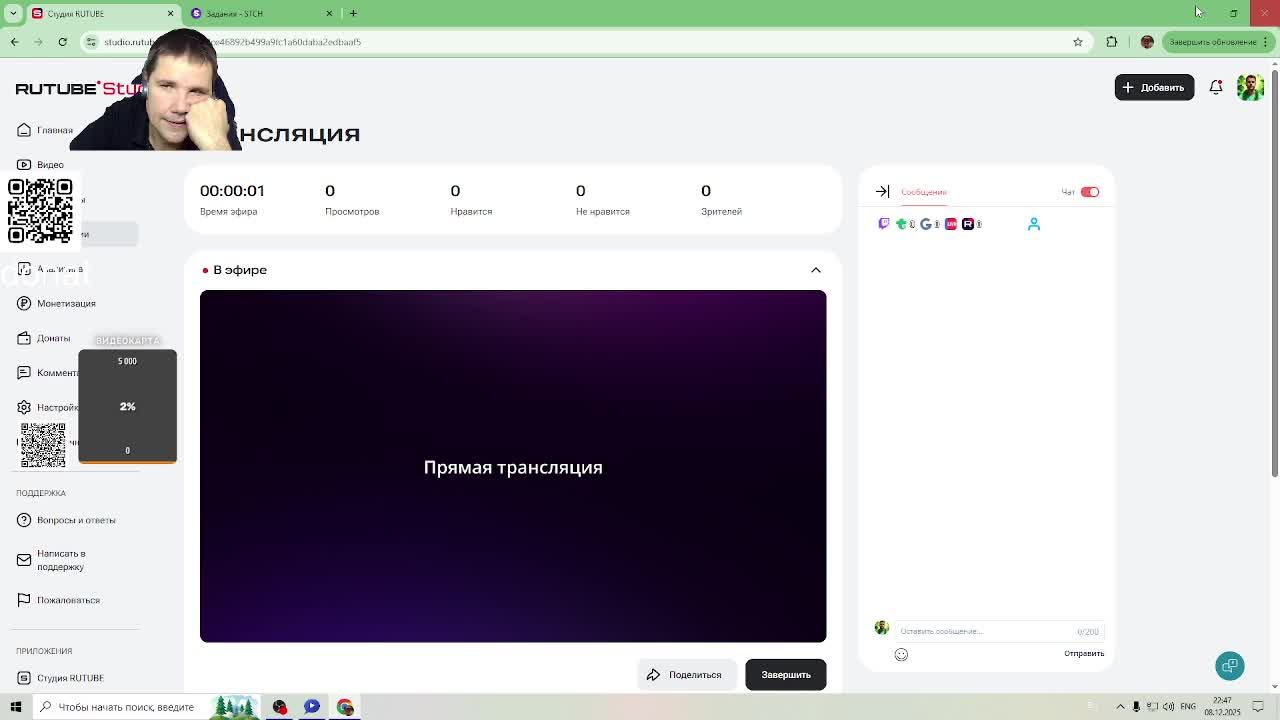Collapse the chat panel with the arrow icon
The height and width of the screenshot is (720, 1280).
(882, 191)
